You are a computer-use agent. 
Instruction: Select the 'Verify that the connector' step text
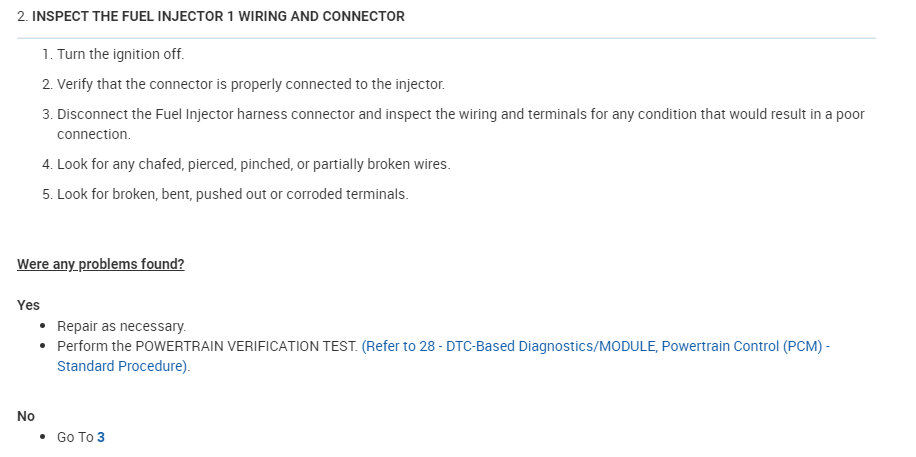pos(250,84)
